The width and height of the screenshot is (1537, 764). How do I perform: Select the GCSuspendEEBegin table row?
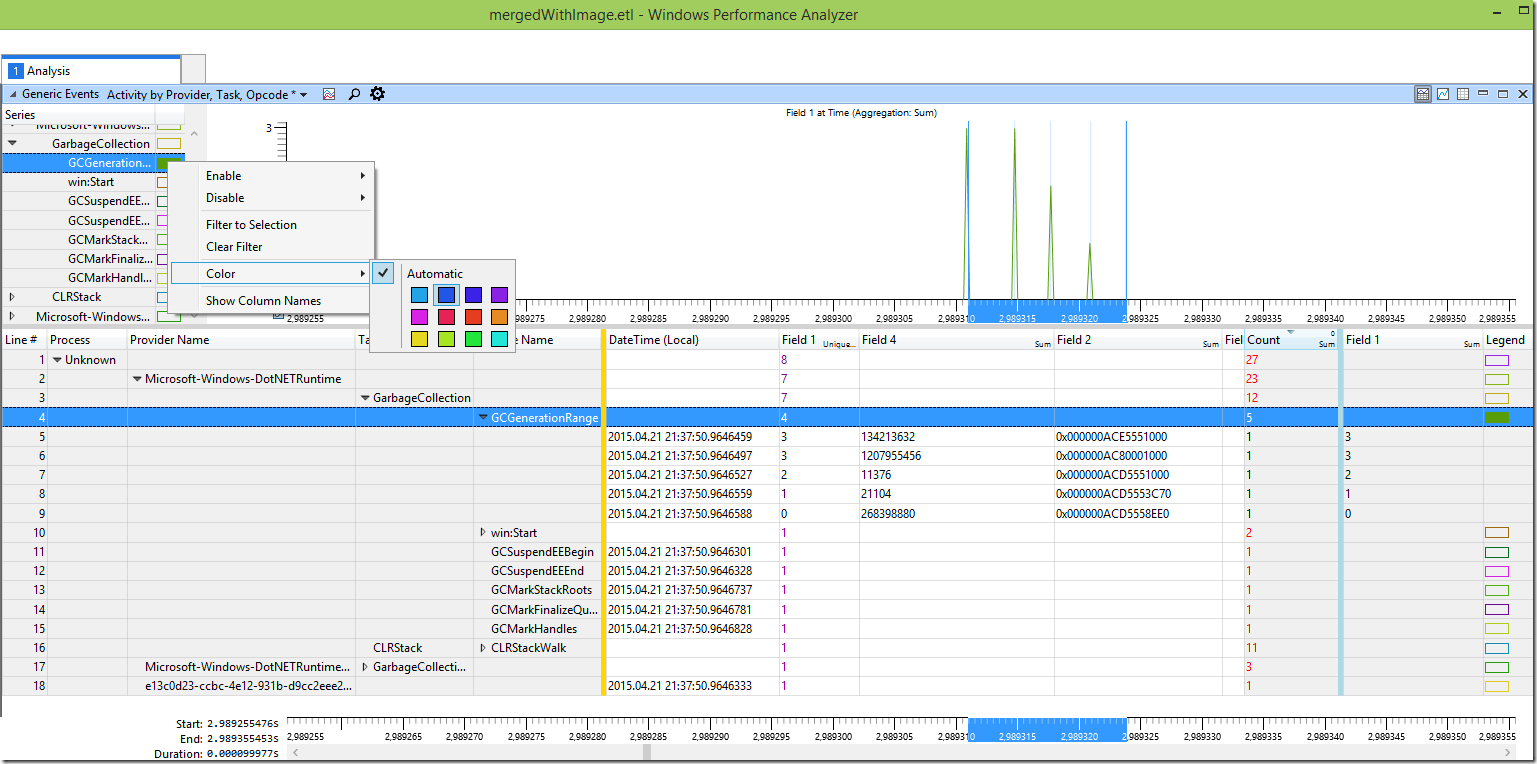click(x=768, y=552)
